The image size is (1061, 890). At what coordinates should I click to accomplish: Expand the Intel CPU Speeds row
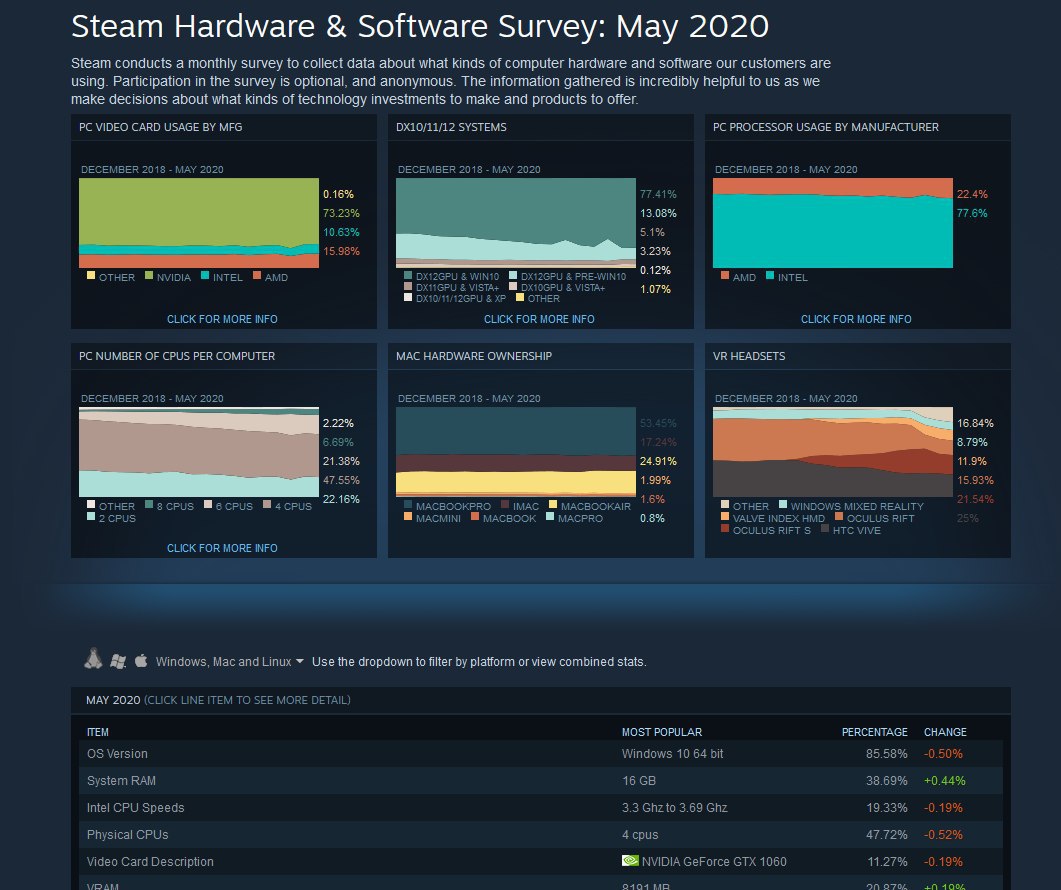tap(541, 807)
